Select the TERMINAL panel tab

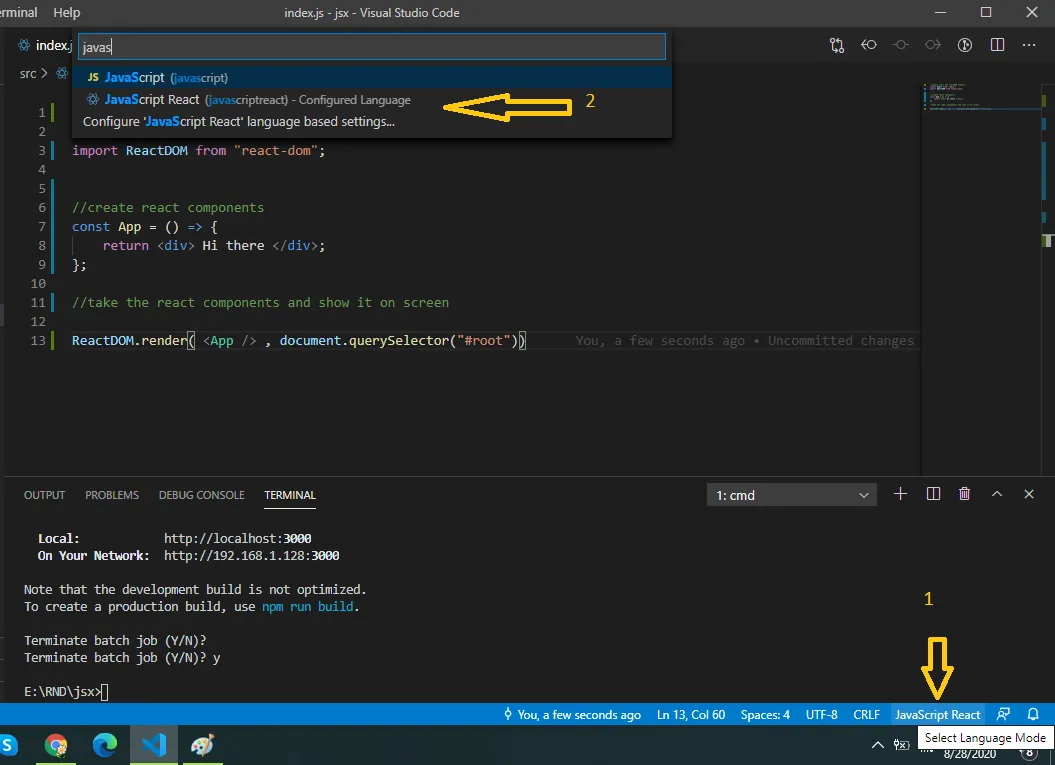(290, 495)
